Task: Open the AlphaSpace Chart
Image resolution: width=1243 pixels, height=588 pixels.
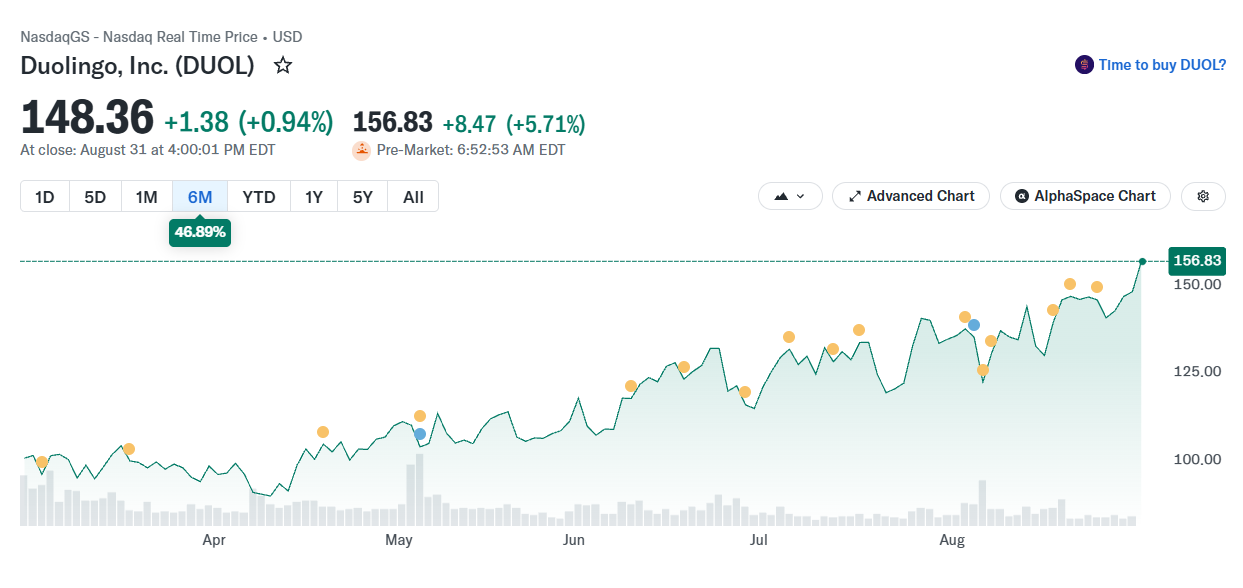Action: [1085, 196]
